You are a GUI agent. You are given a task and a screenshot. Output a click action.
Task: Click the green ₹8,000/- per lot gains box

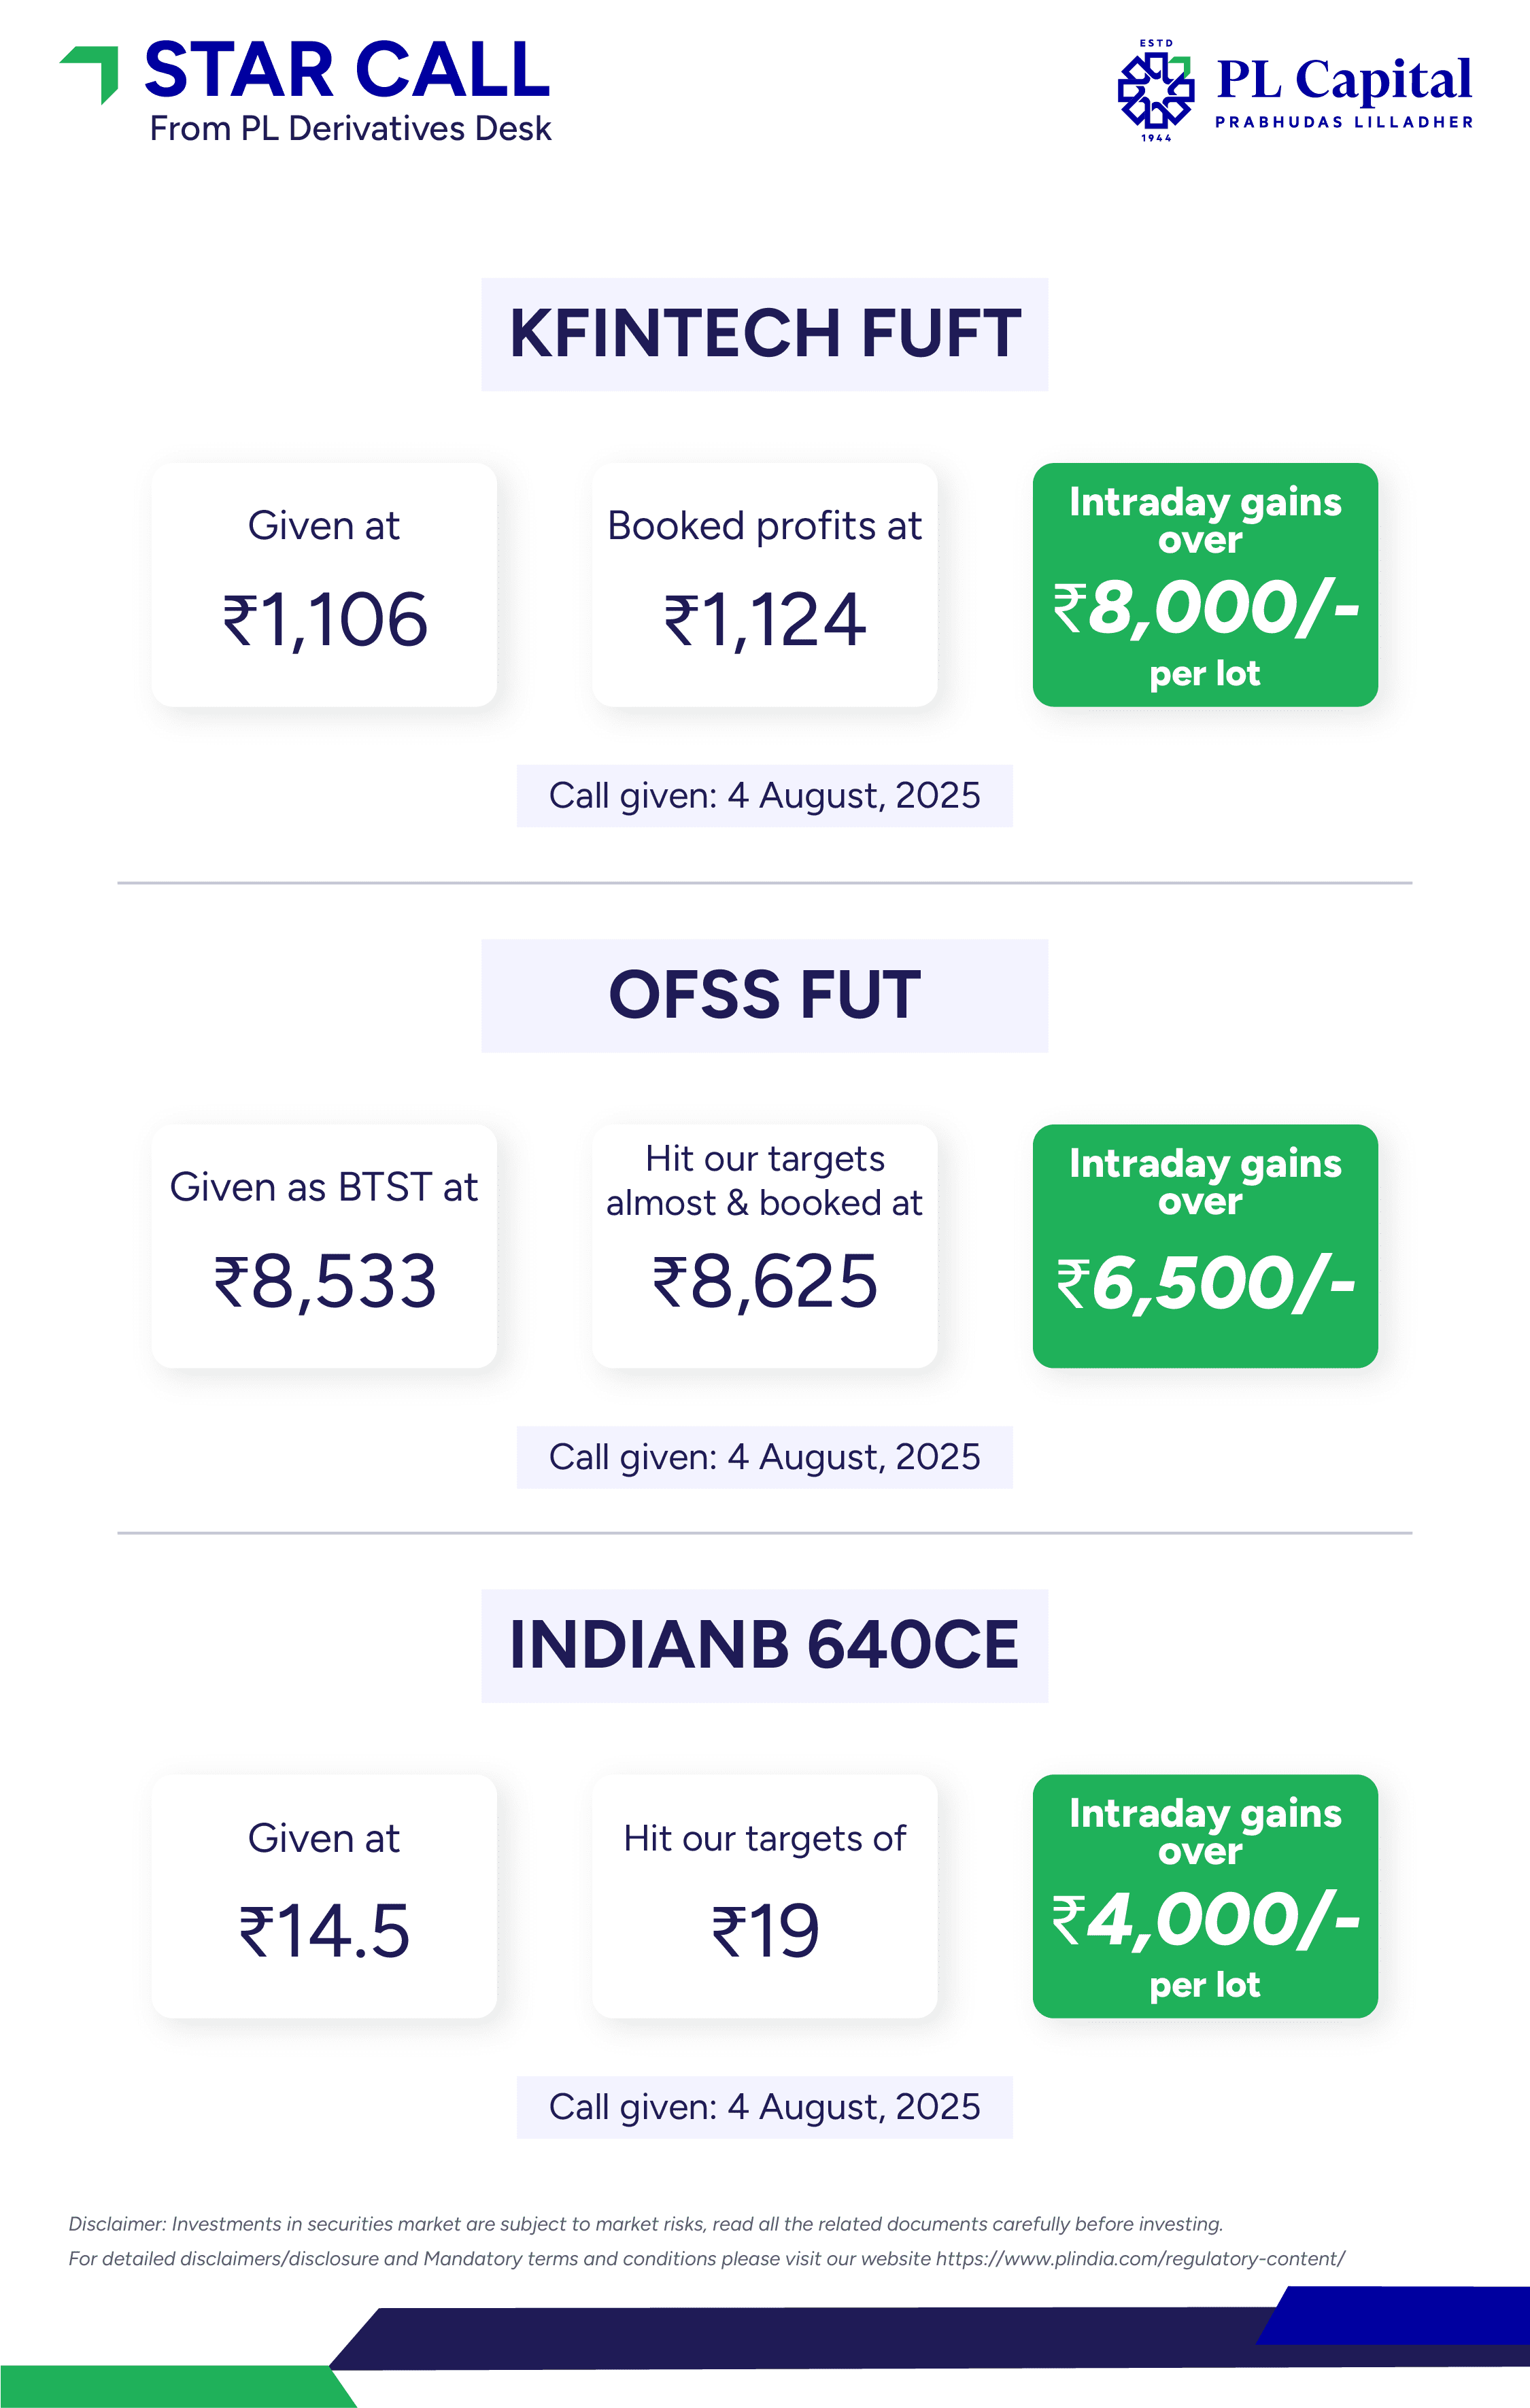click(x=1205, y=584)
